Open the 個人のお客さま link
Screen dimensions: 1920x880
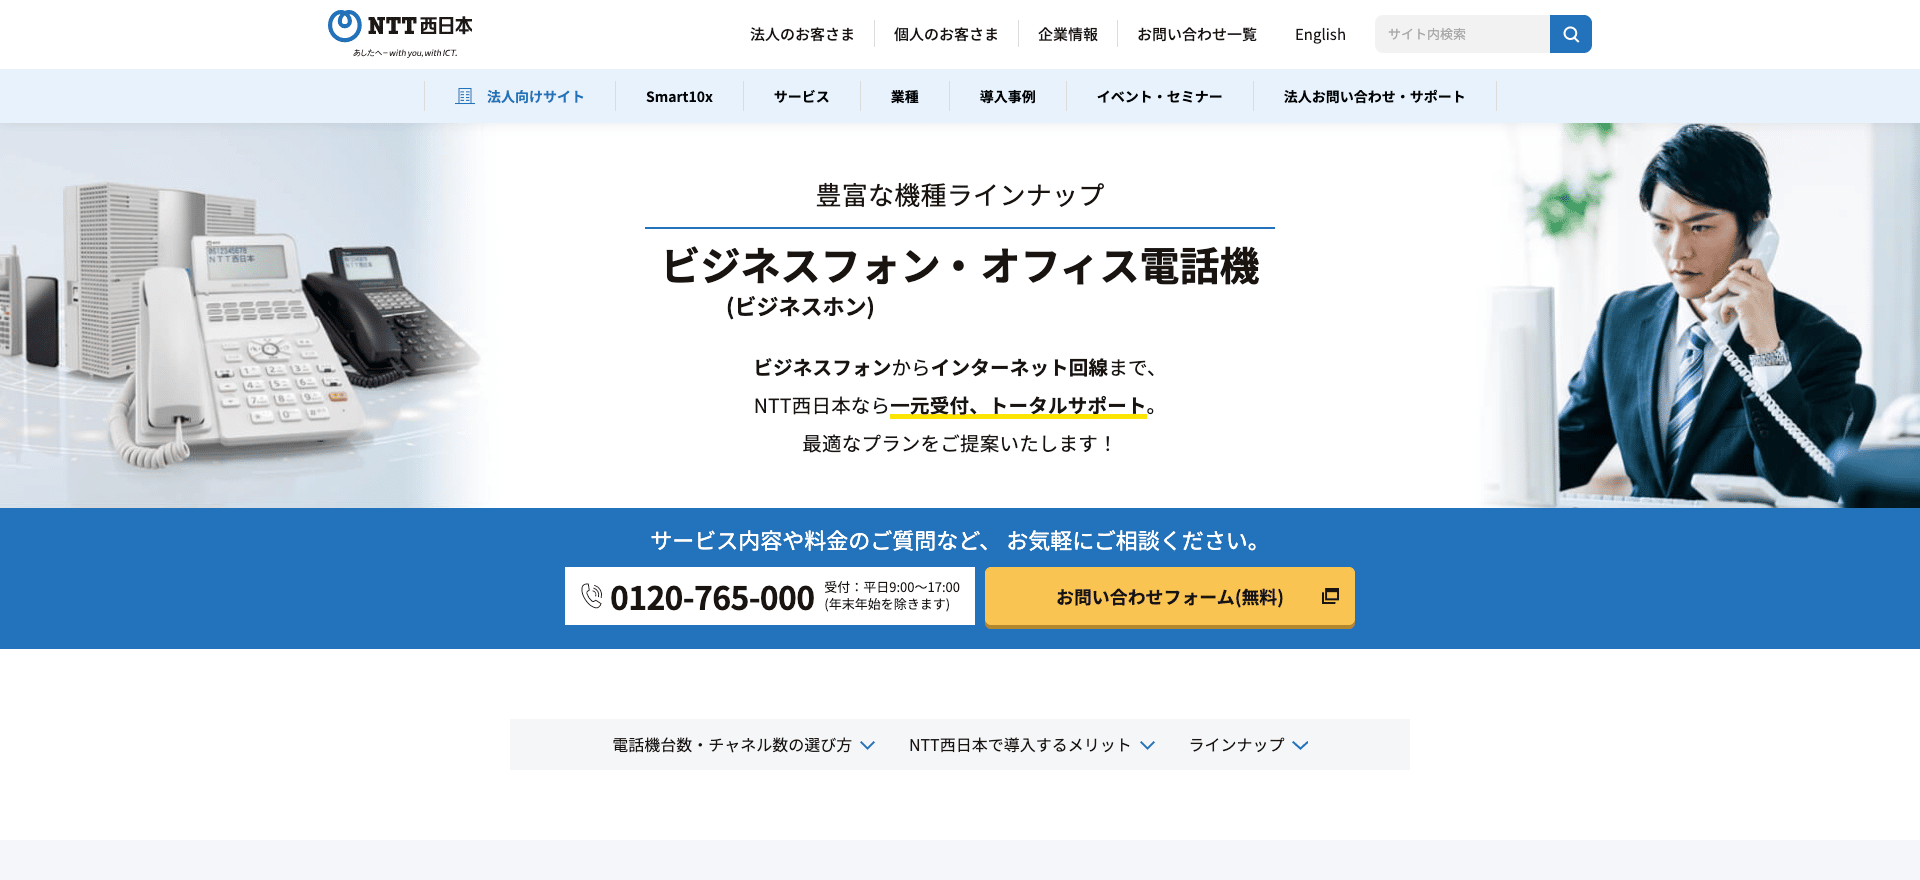(x=946, y=34)
